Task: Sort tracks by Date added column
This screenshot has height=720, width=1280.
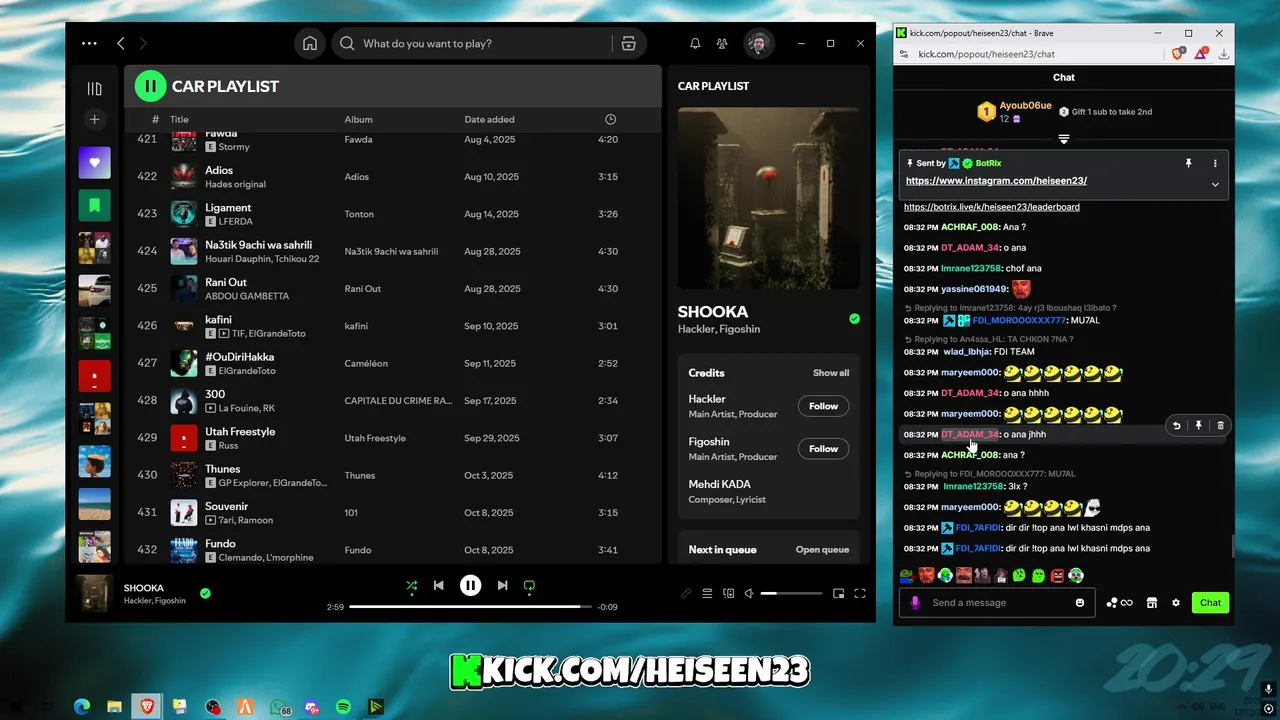Action: point(489,119)
